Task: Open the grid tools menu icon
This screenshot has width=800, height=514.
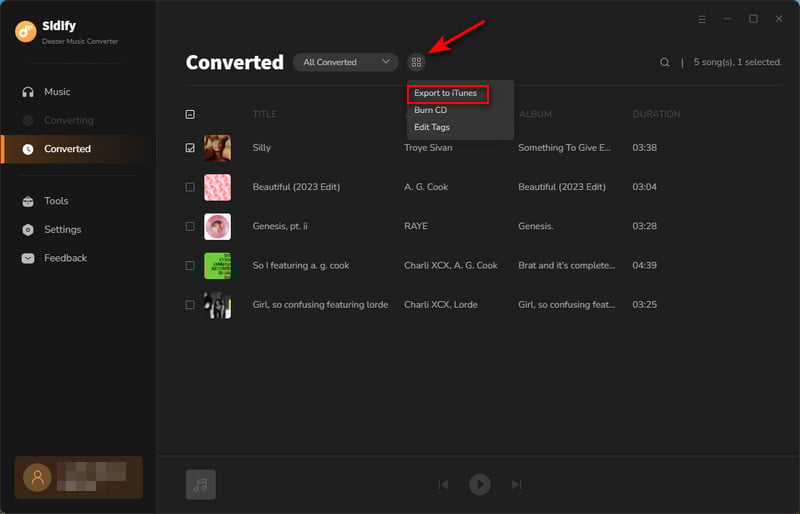Action: point(416,62)
